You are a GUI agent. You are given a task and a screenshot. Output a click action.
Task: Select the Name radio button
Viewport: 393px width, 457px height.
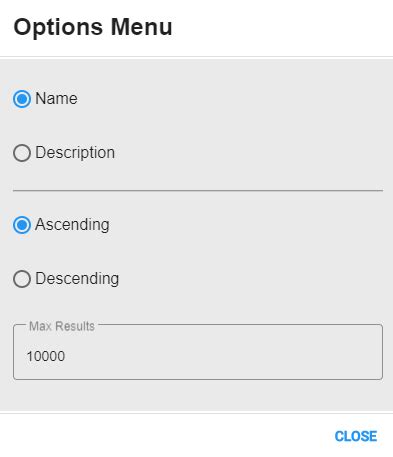pos(22,99)
